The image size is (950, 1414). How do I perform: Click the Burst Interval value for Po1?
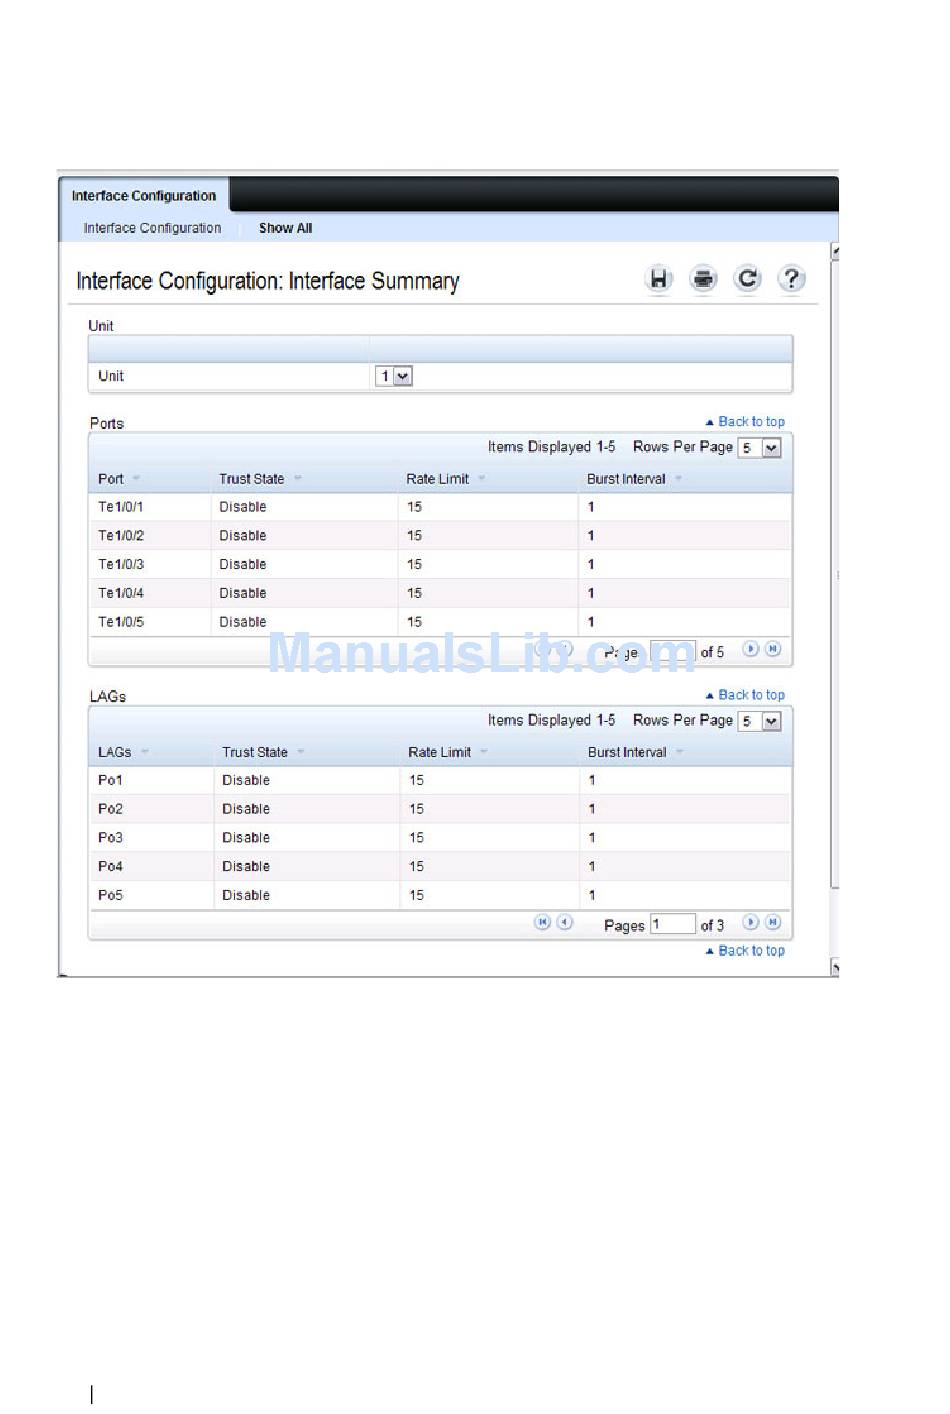click(x=592, y=780)
